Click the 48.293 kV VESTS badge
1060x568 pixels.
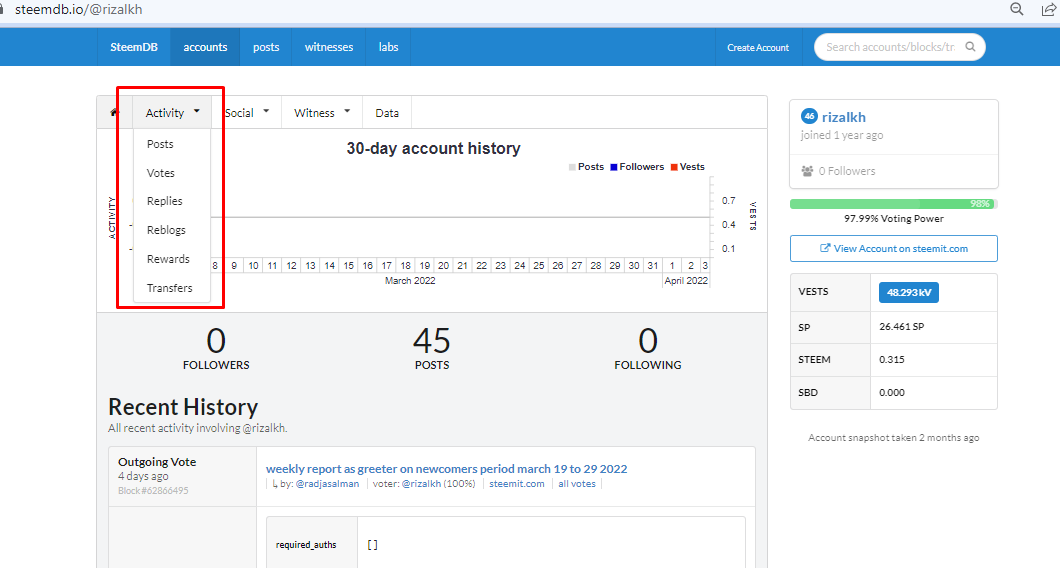click(x=909, y=292)
